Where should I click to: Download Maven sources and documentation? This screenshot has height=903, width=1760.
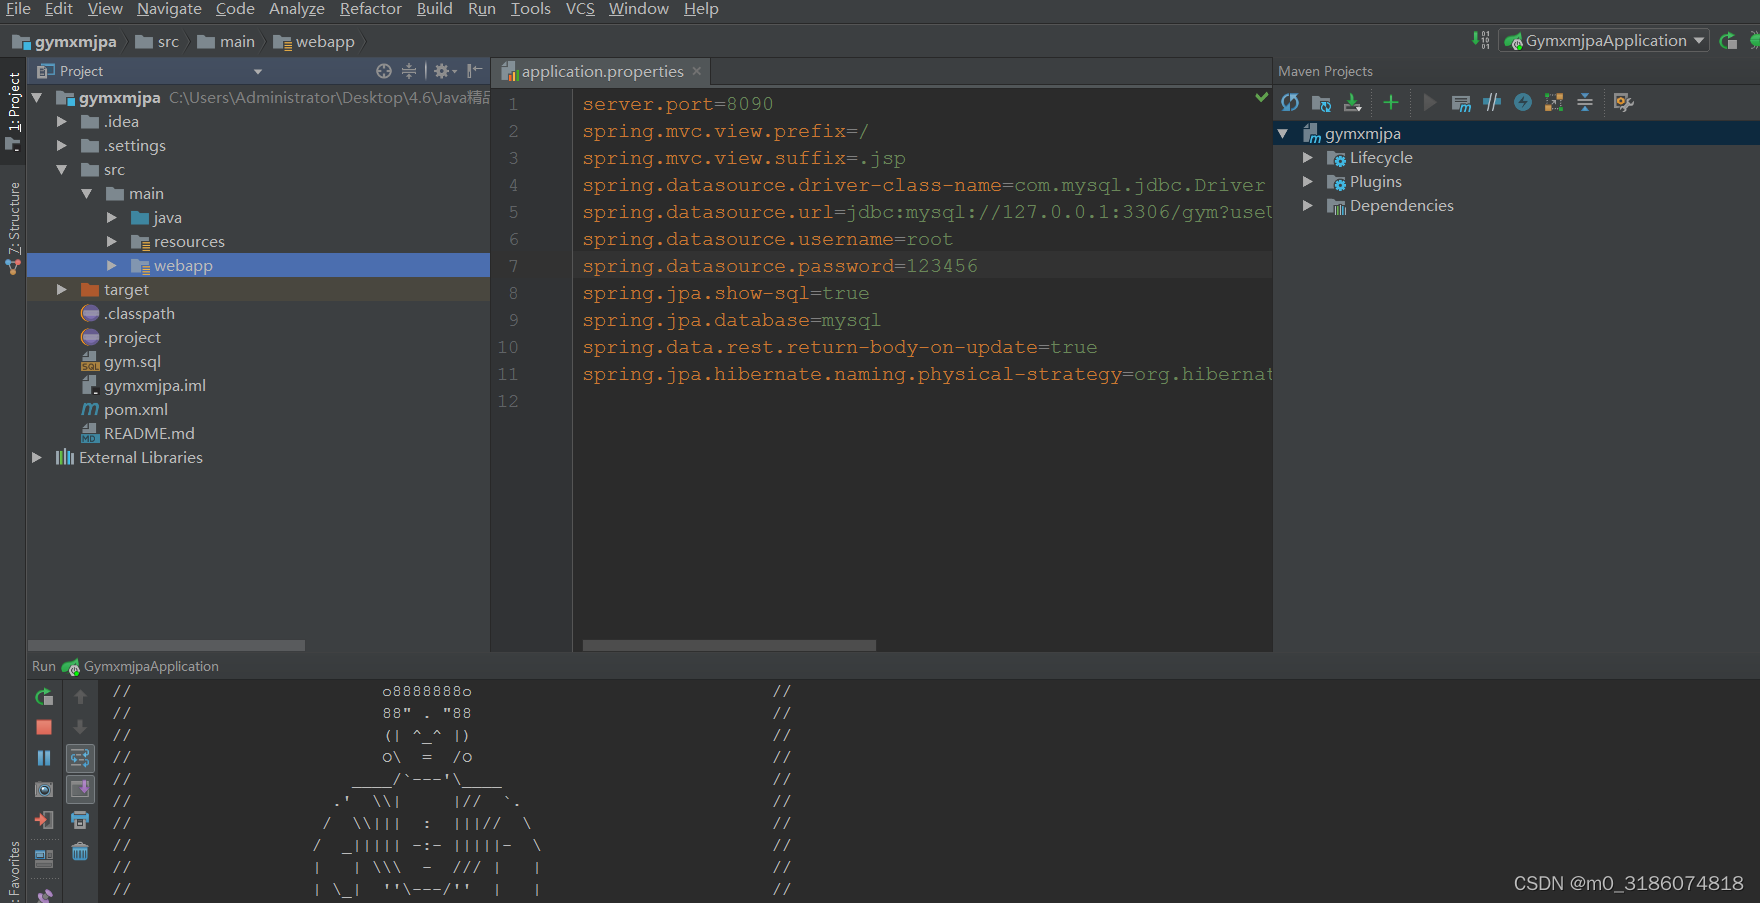[x=1352, y=102]
